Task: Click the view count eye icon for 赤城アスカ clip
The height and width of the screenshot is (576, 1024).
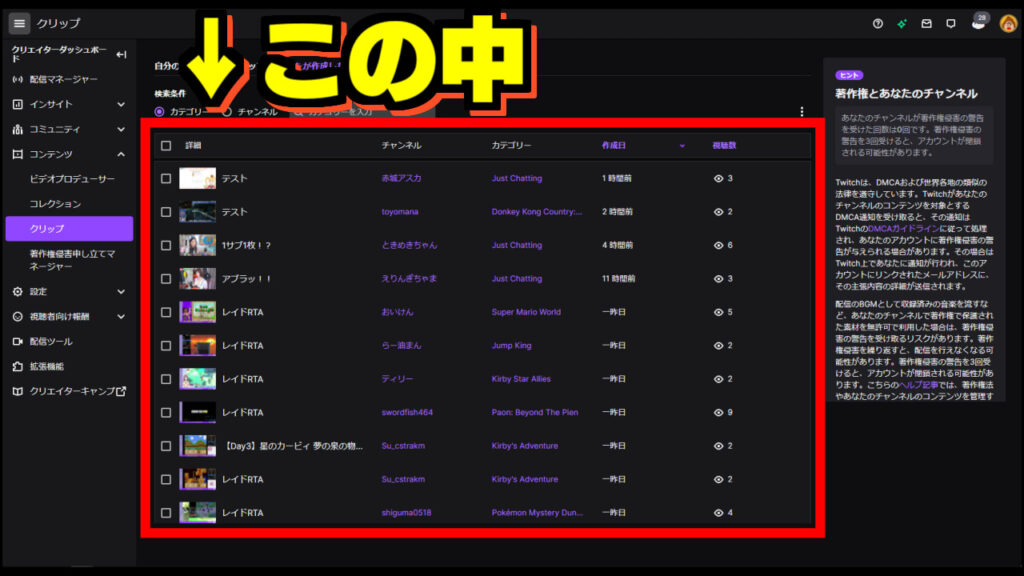Action: tap(718, 178)
